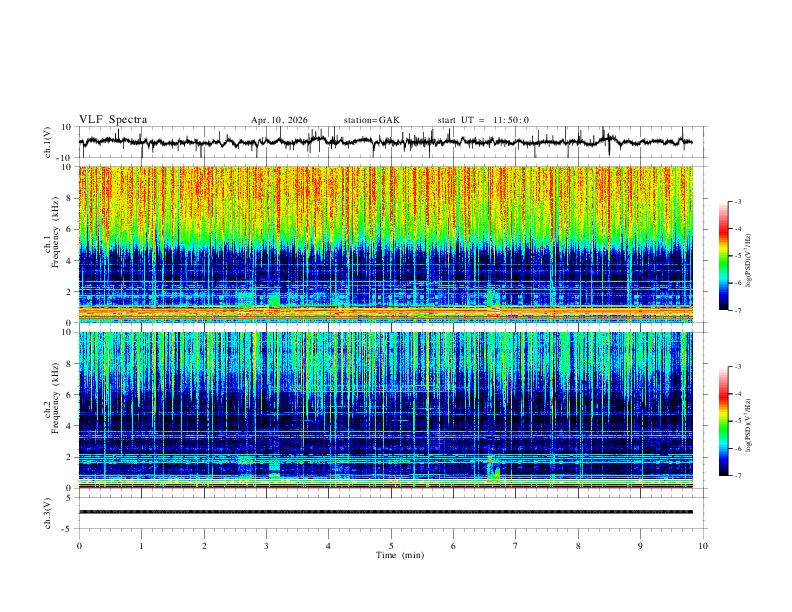
Task: Click the ch.1 spectrogram colorbar
Action: pos(723,256)
